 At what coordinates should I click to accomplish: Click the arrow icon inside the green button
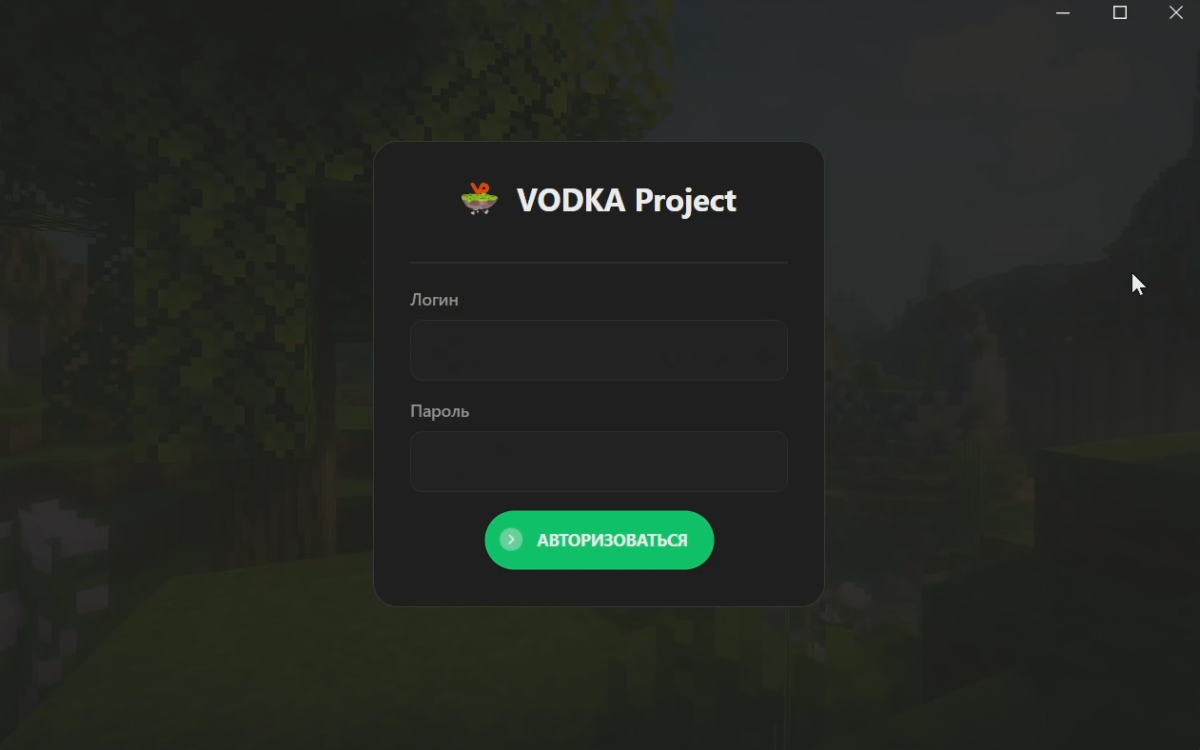coord(511,540)
